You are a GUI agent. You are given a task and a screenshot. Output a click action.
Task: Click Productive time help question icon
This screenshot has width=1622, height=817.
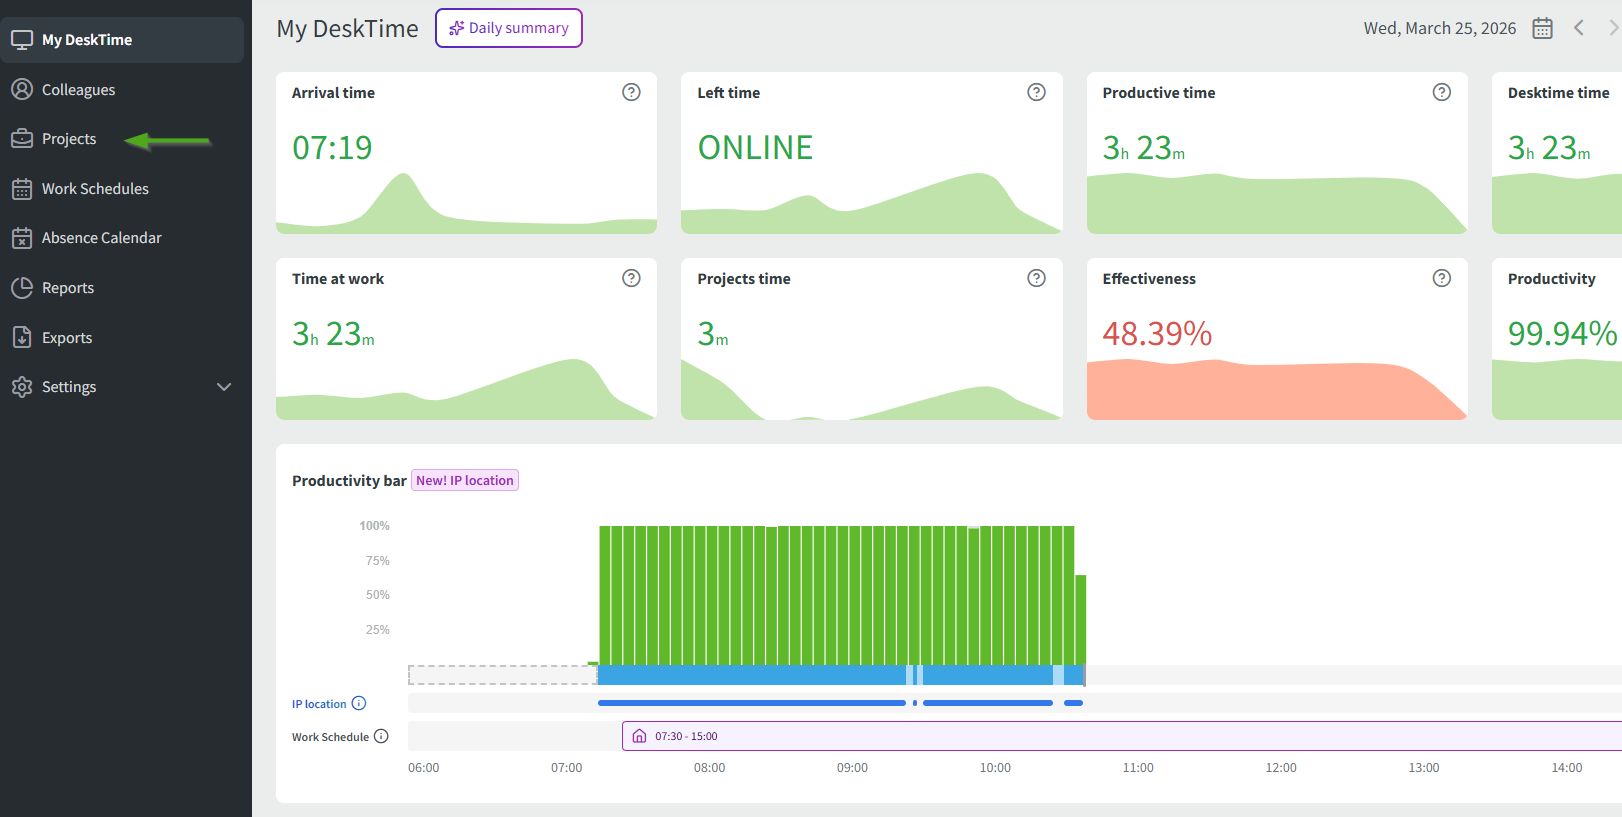pos(1441,92)
